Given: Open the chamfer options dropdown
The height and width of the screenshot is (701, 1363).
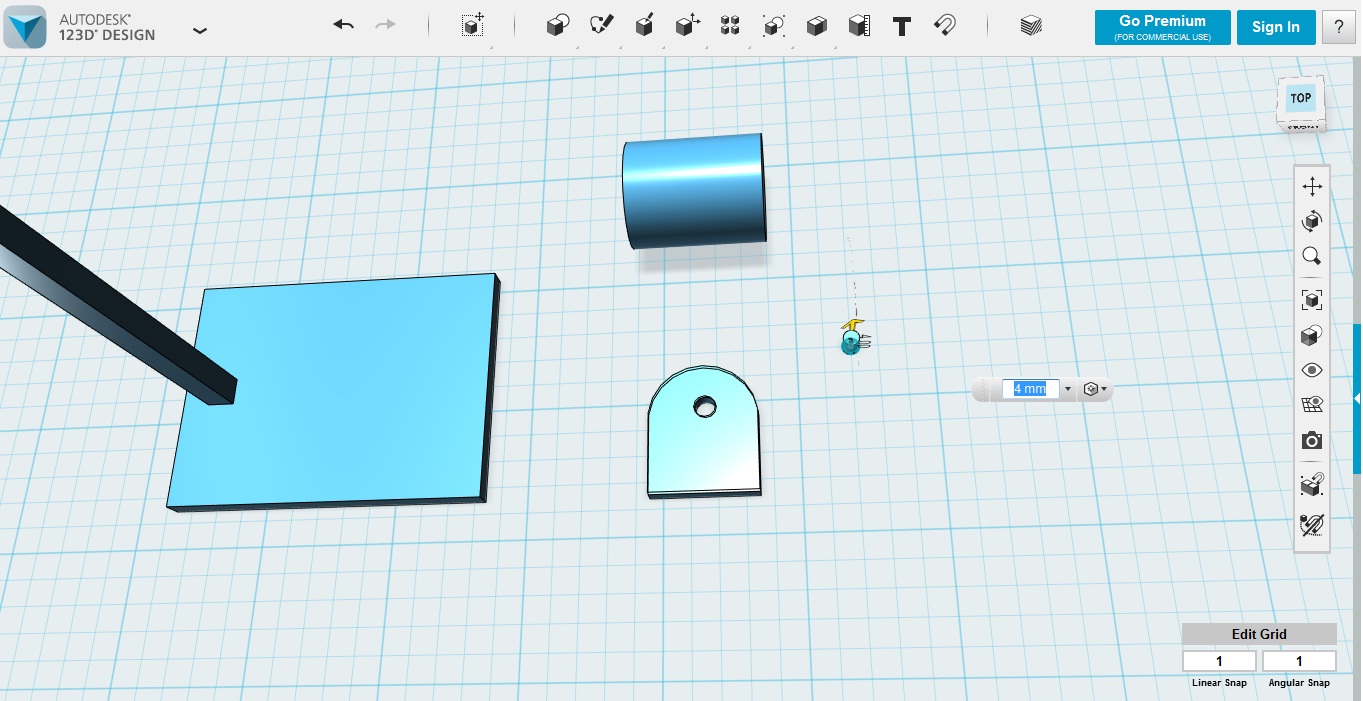Looking at the screenshot, I should point(1096,389).
